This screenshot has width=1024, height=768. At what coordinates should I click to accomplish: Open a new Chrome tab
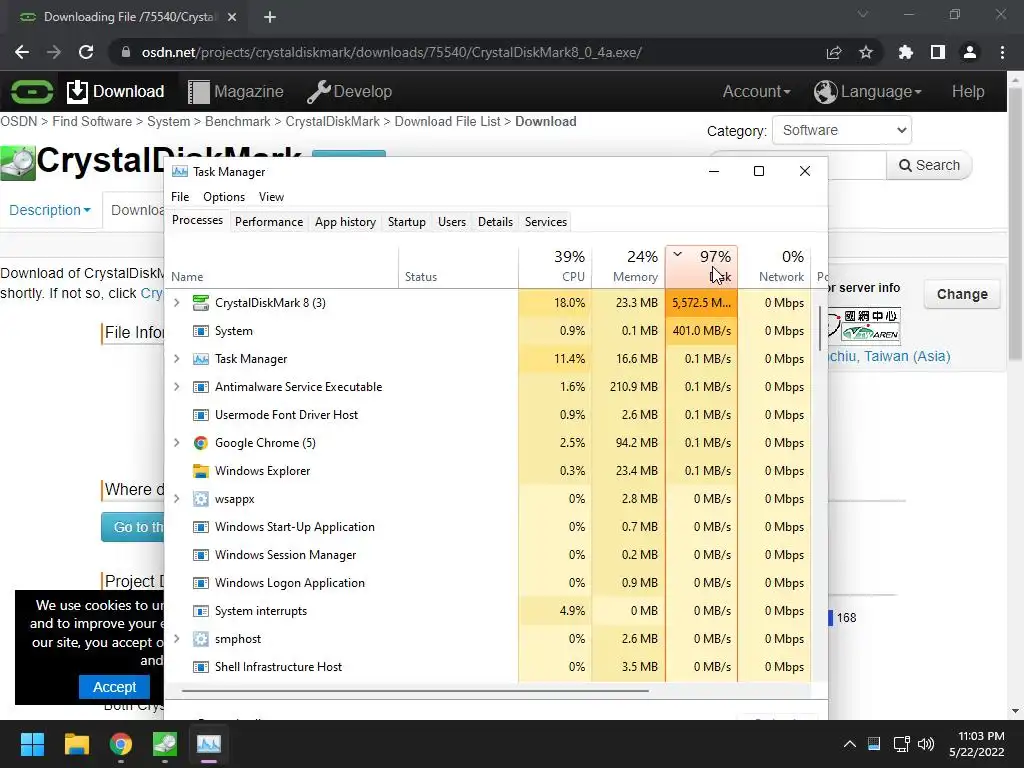click(270, 17)
